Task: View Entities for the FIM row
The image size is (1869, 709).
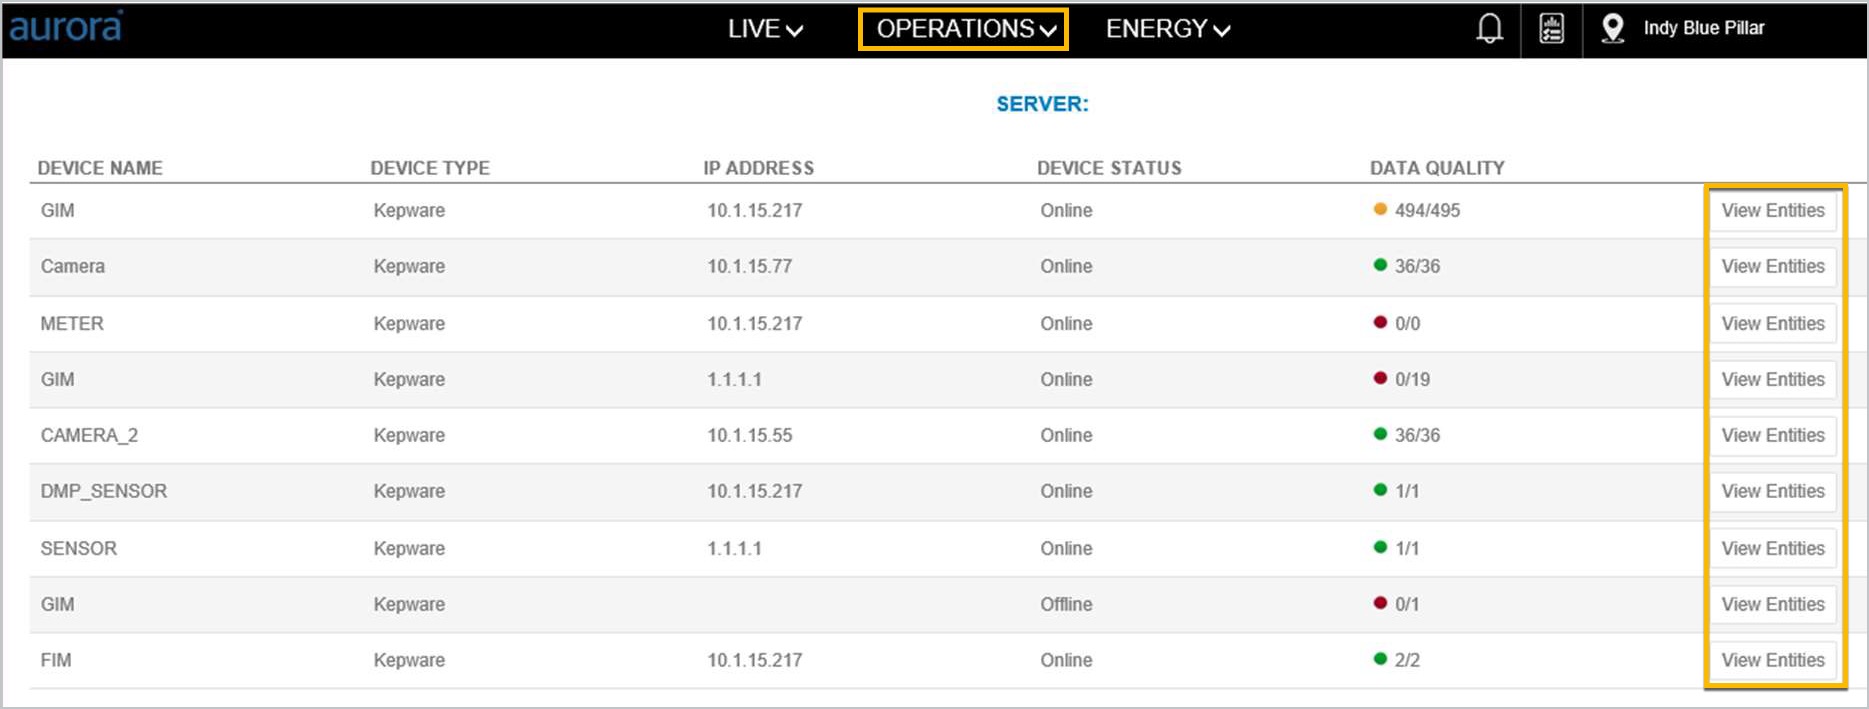Action: [1772, 661]
